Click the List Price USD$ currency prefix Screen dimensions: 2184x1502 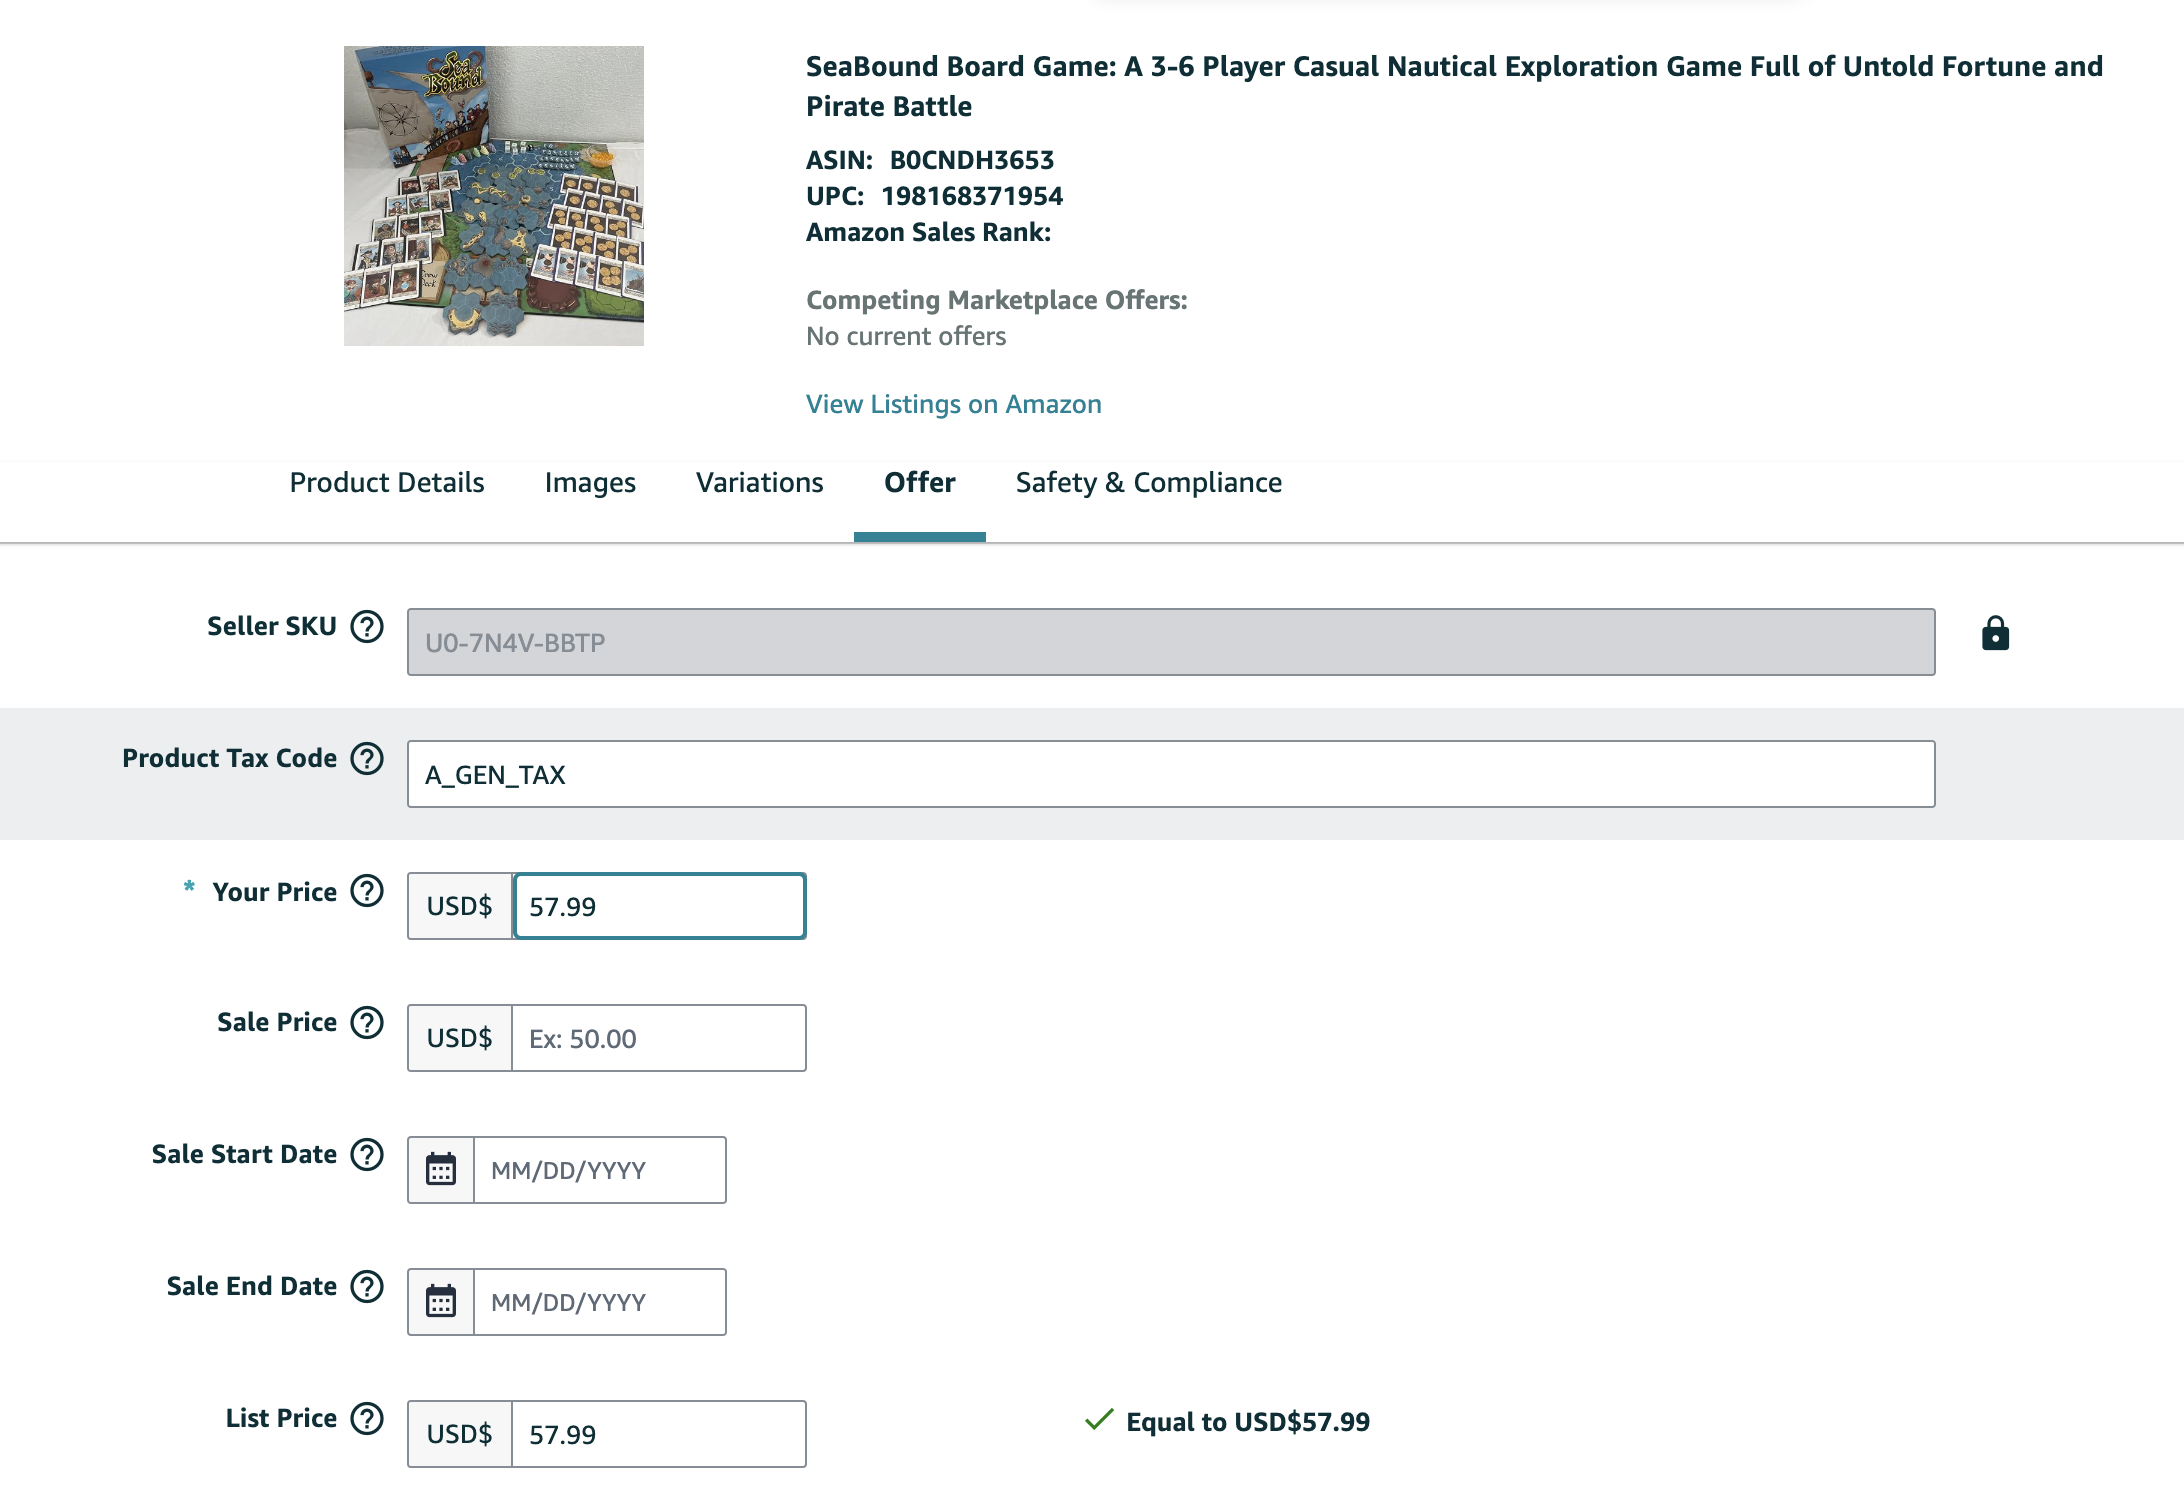tap(460, 1434)
